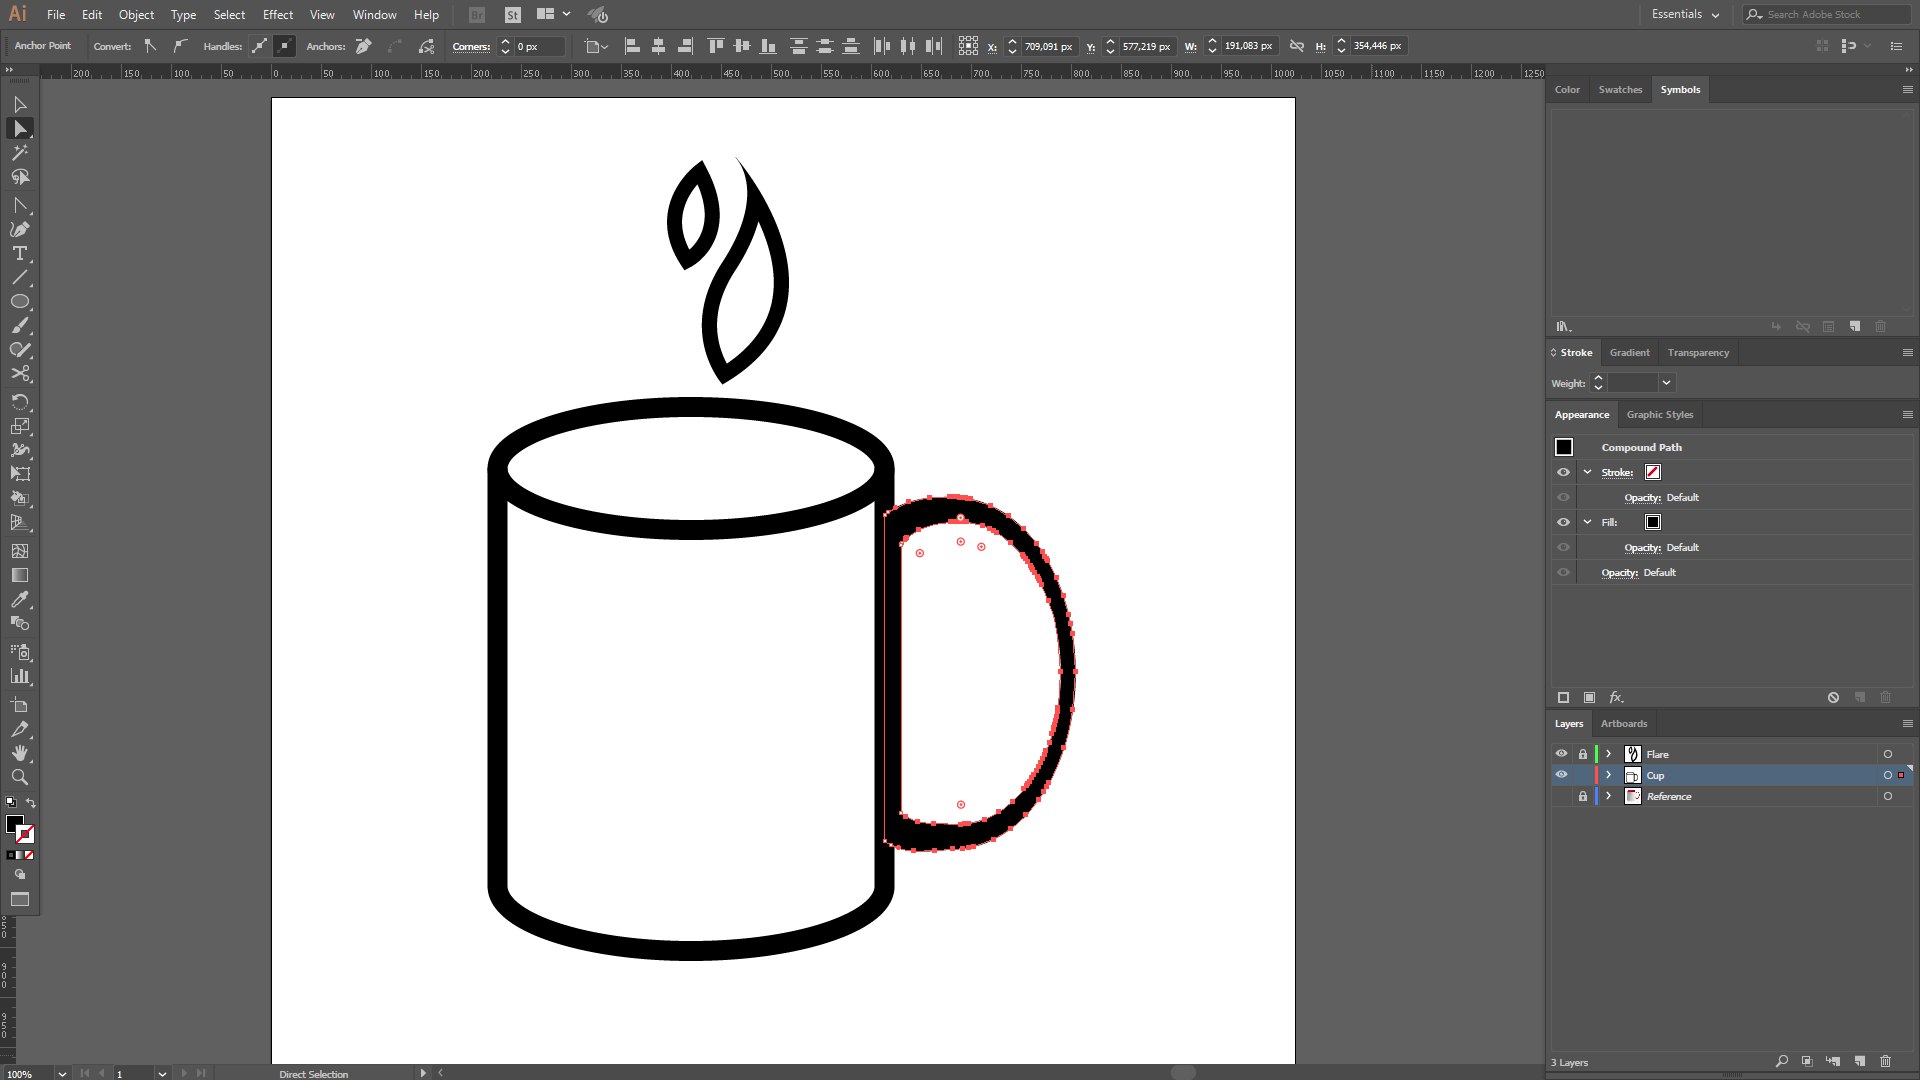
Task: Open the Effect menu
Action: [x=277, y=15]
